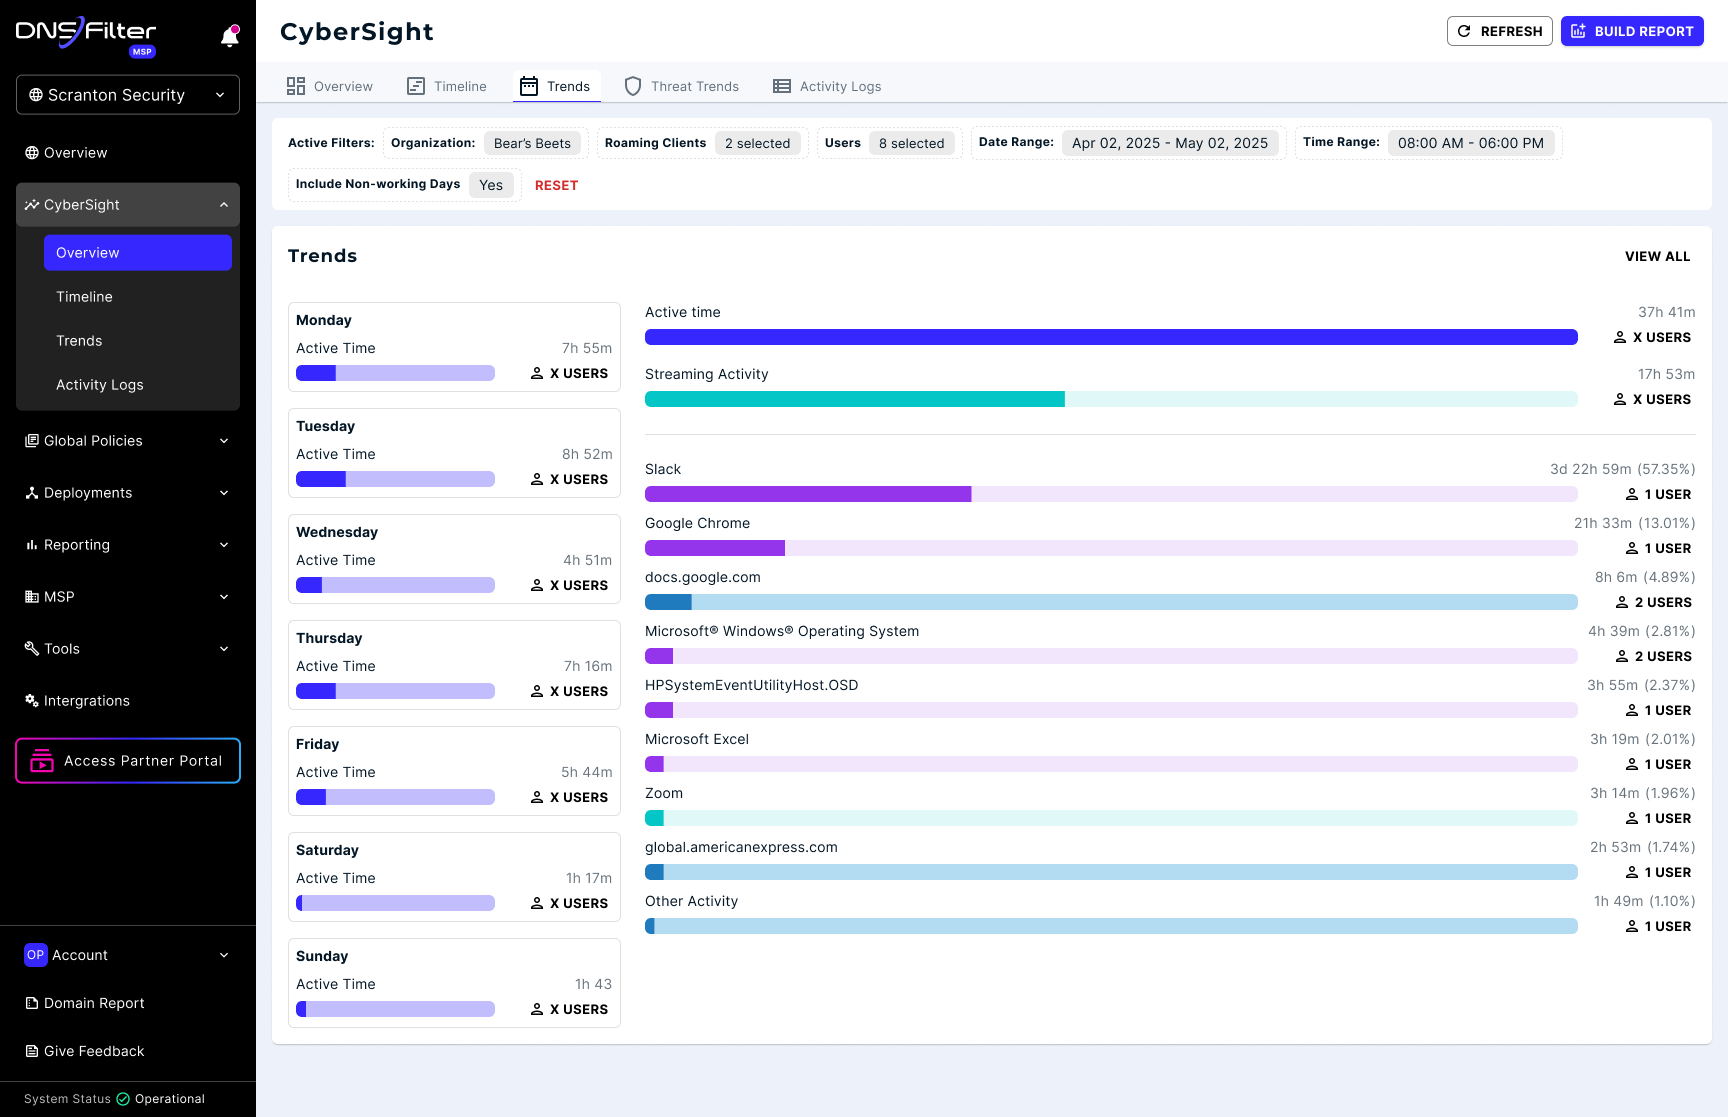Expand the Global Policies menu
Screen dimensions: 1728x1117
[x=128, y=441]
